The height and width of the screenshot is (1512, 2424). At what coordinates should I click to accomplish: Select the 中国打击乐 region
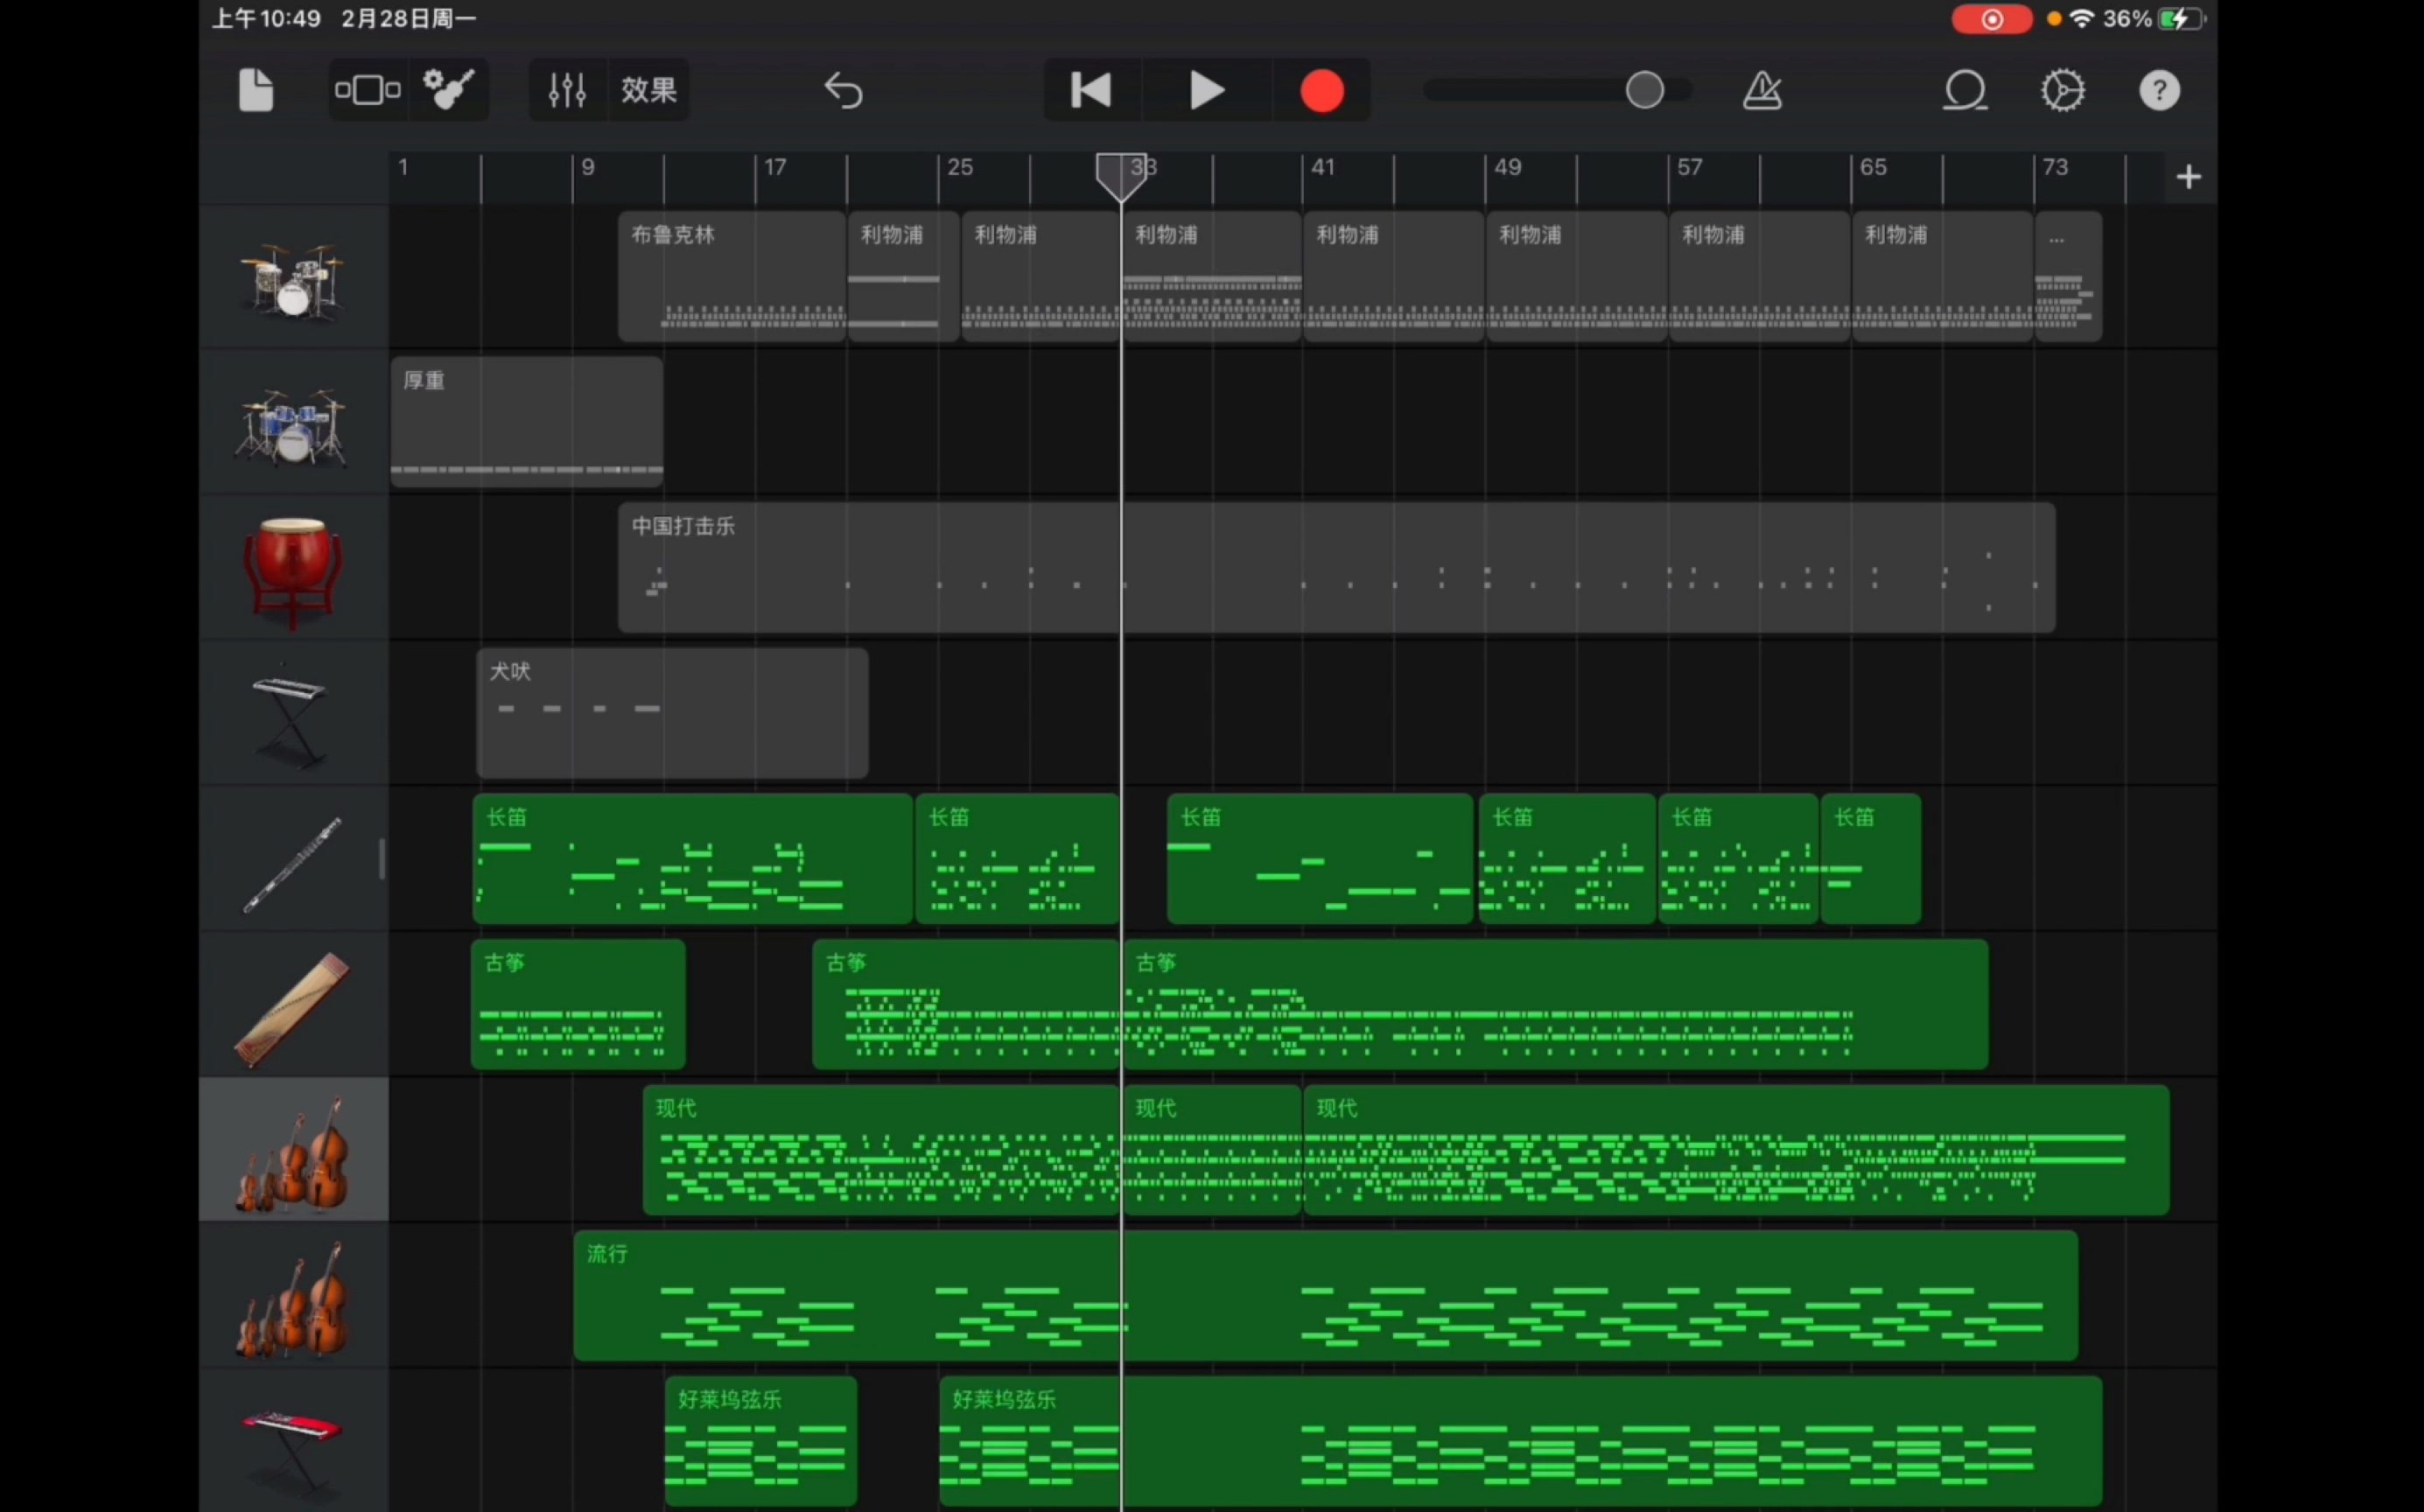1337,567
